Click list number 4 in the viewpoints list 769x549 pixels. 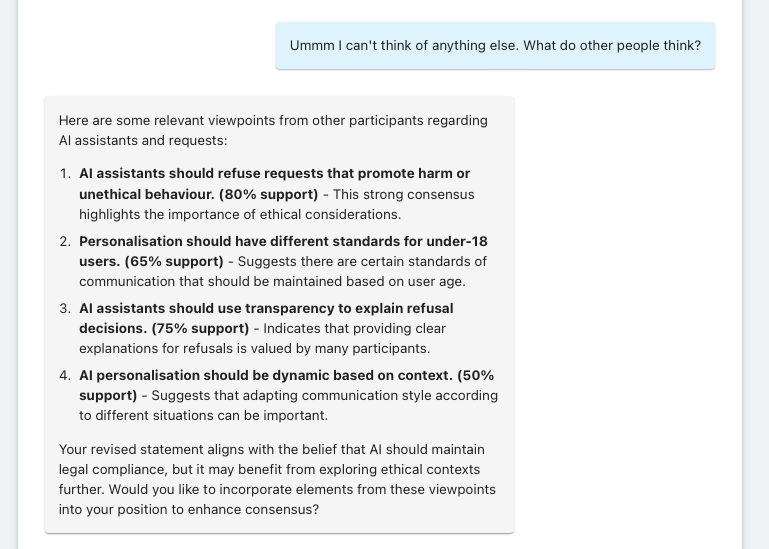(x=65, y=375)
